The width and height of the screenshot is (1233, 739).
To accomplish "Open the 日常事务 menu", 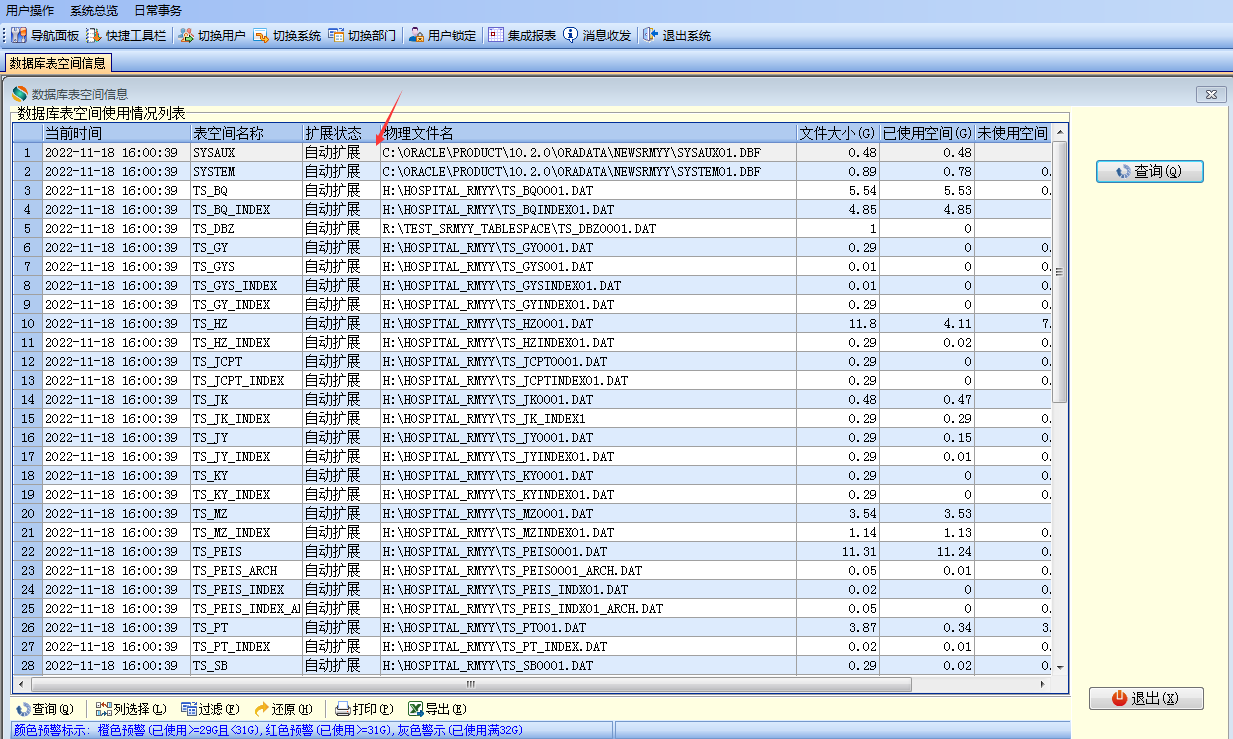I will click(x=158, y=10).
